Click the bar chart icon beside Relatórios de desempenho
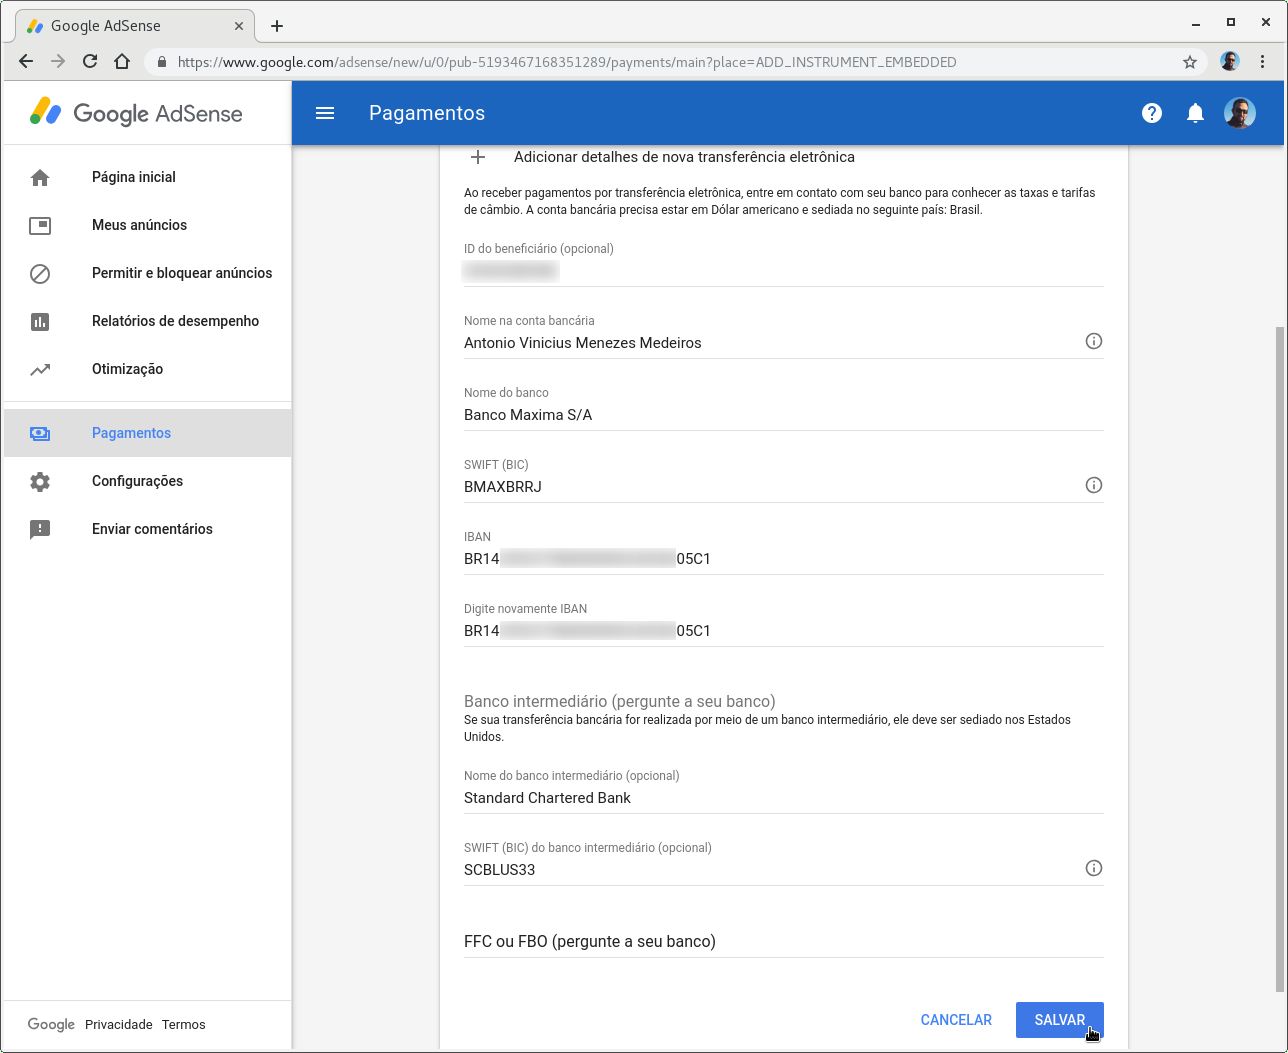Image resolution: width=1288 pixels, height=1053 pixels. 40,321
